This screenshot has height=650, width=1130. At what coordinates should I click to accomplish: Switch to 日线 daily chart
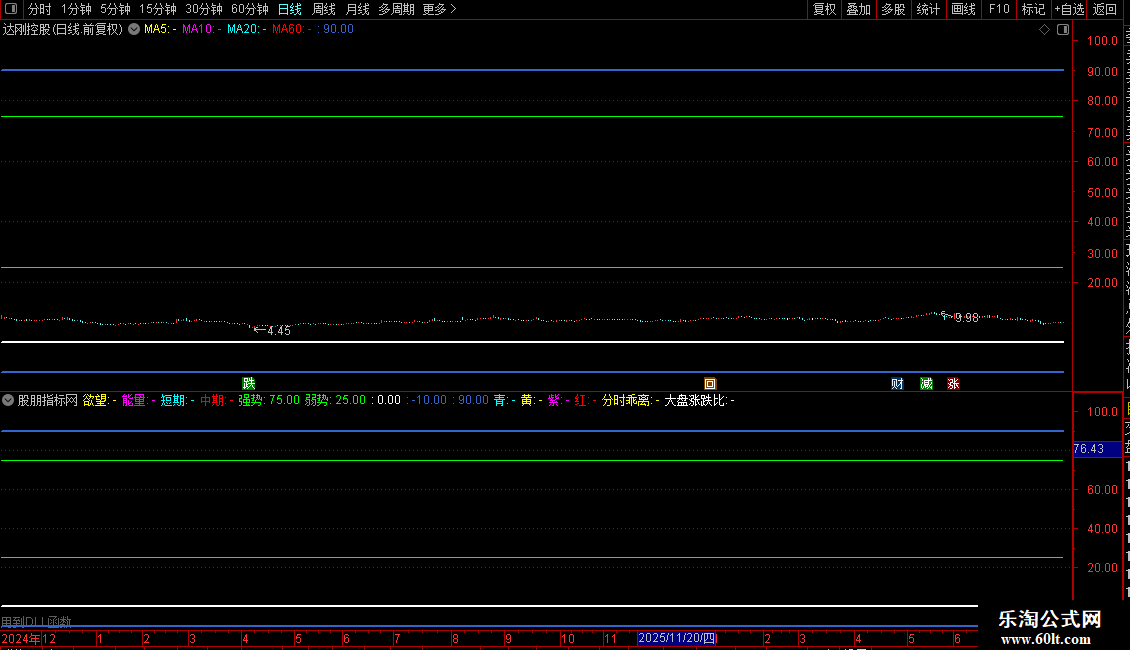tap(290, 9)
